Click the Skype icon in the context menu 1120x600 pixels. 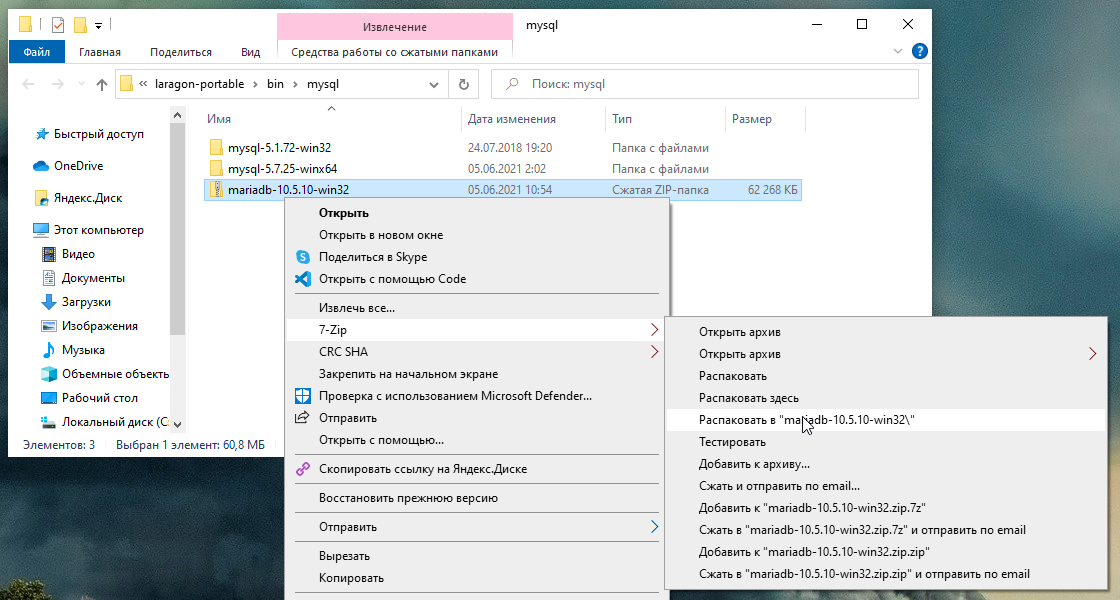coord(302,257)
